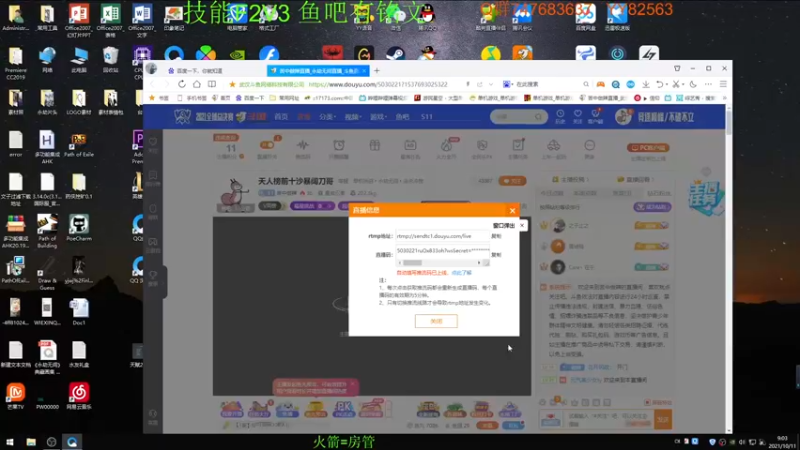Image resolution: width=800 pixels, height=450 pixels.
Task: Dismiss the 窗口弹出 tooltip with its X
Action: click(x=522, y=226)
